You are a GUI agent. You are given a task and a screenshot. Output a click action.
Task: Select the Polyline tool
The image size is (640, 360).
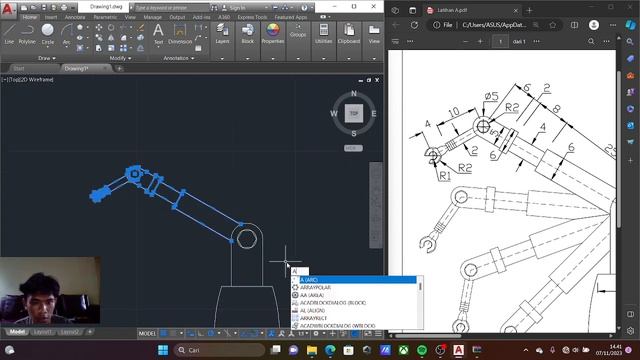[27, 34]
